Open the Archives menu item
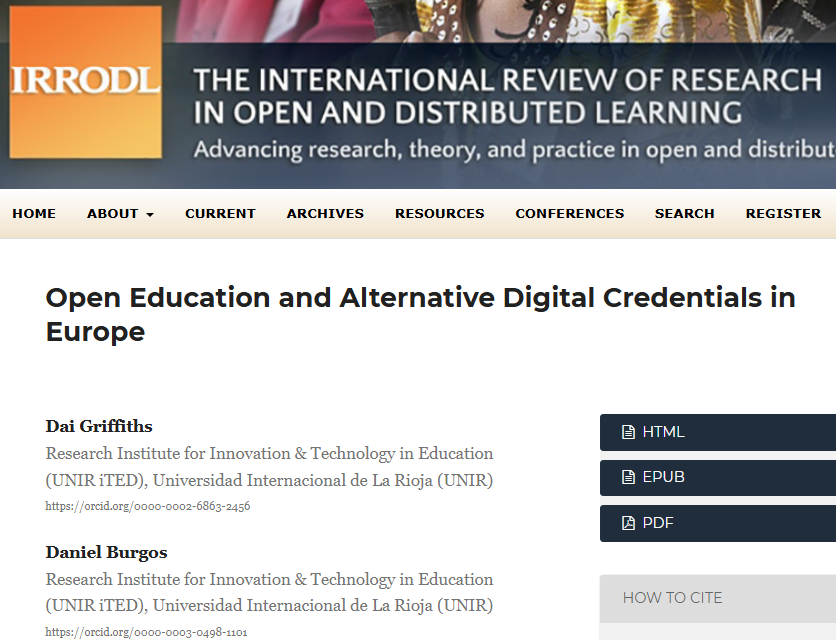Screen dimensions: 836x640 (x=325, y=214)
